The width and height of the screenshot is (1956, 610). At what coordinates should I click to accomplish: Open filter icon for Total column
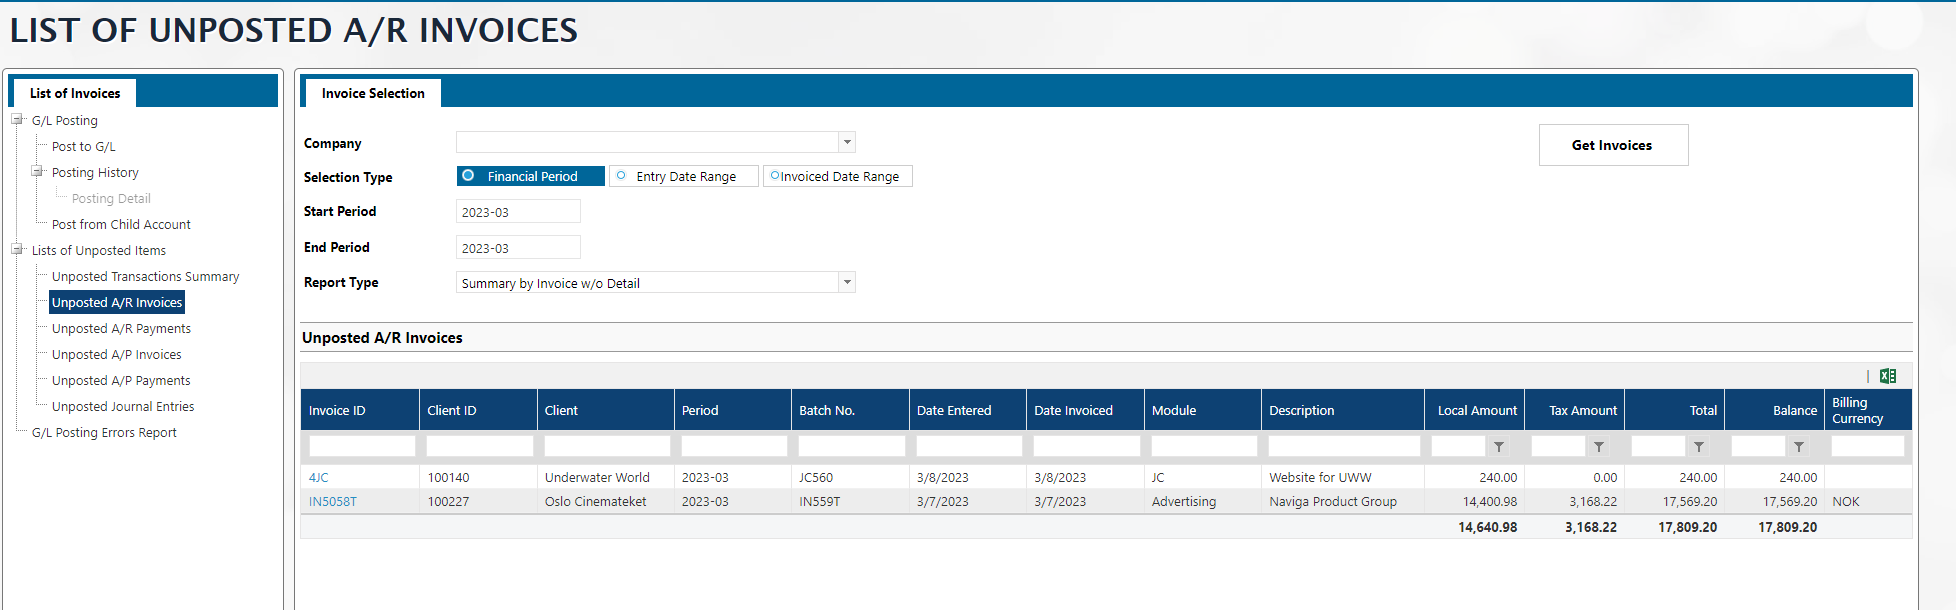[1698, 447]
